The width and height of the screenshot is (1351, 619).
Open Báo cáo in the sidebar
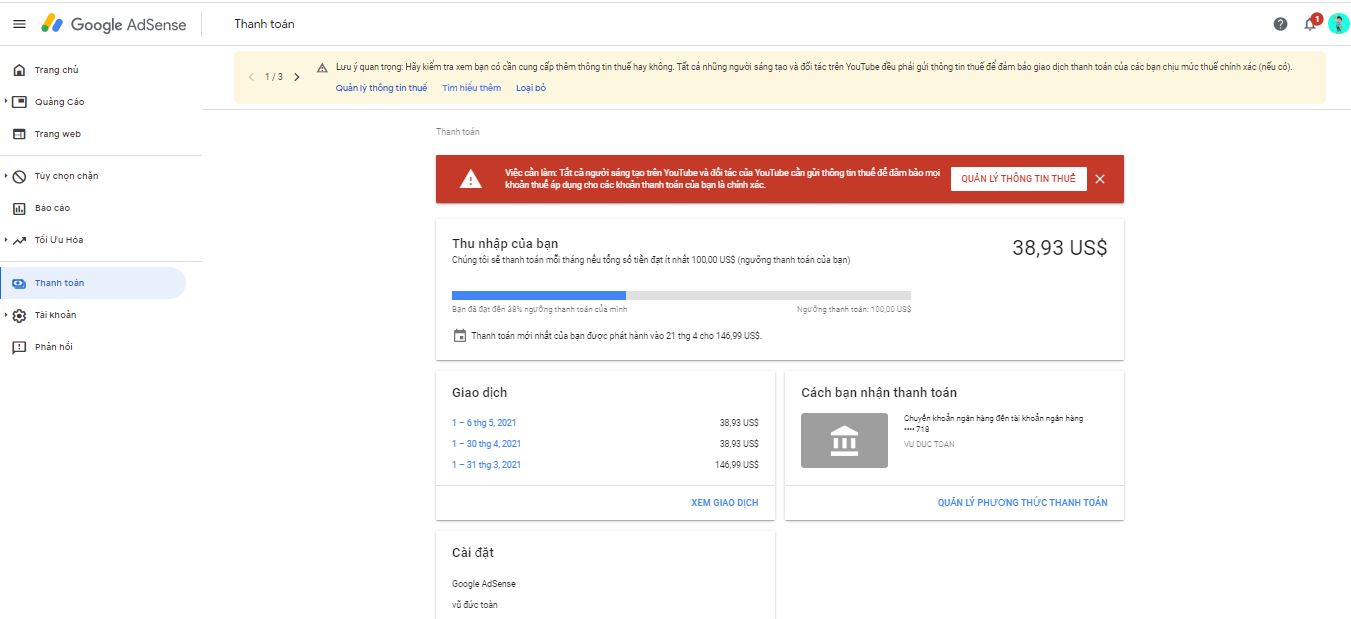coord(52,208)
